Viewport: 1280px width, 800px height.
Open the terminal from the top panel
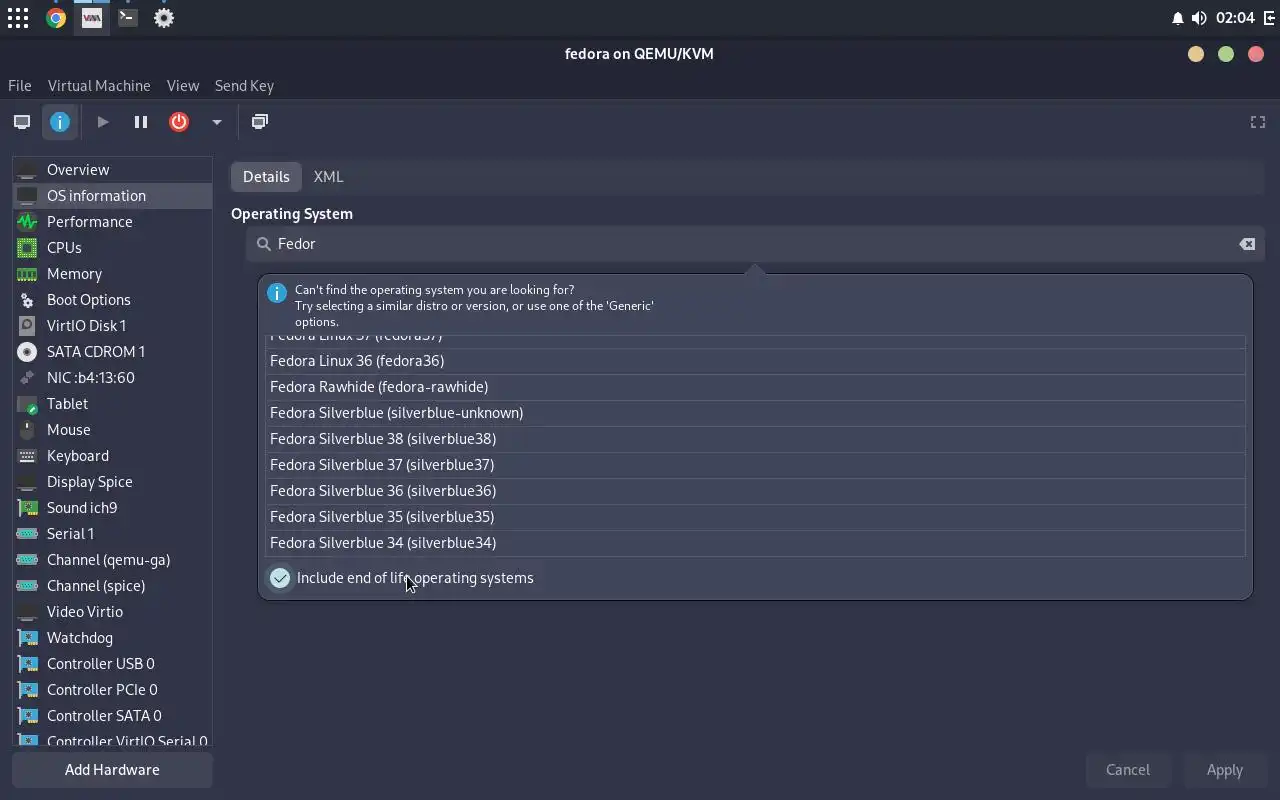128,18
